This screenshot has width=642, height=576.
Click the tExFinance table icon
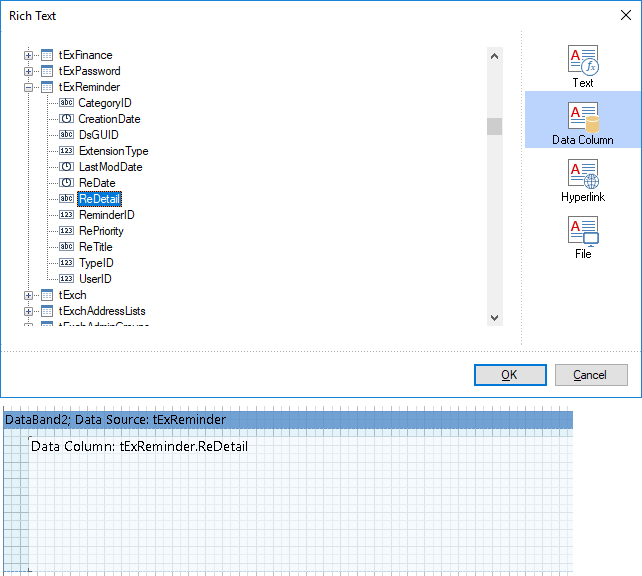click(47, 55)
